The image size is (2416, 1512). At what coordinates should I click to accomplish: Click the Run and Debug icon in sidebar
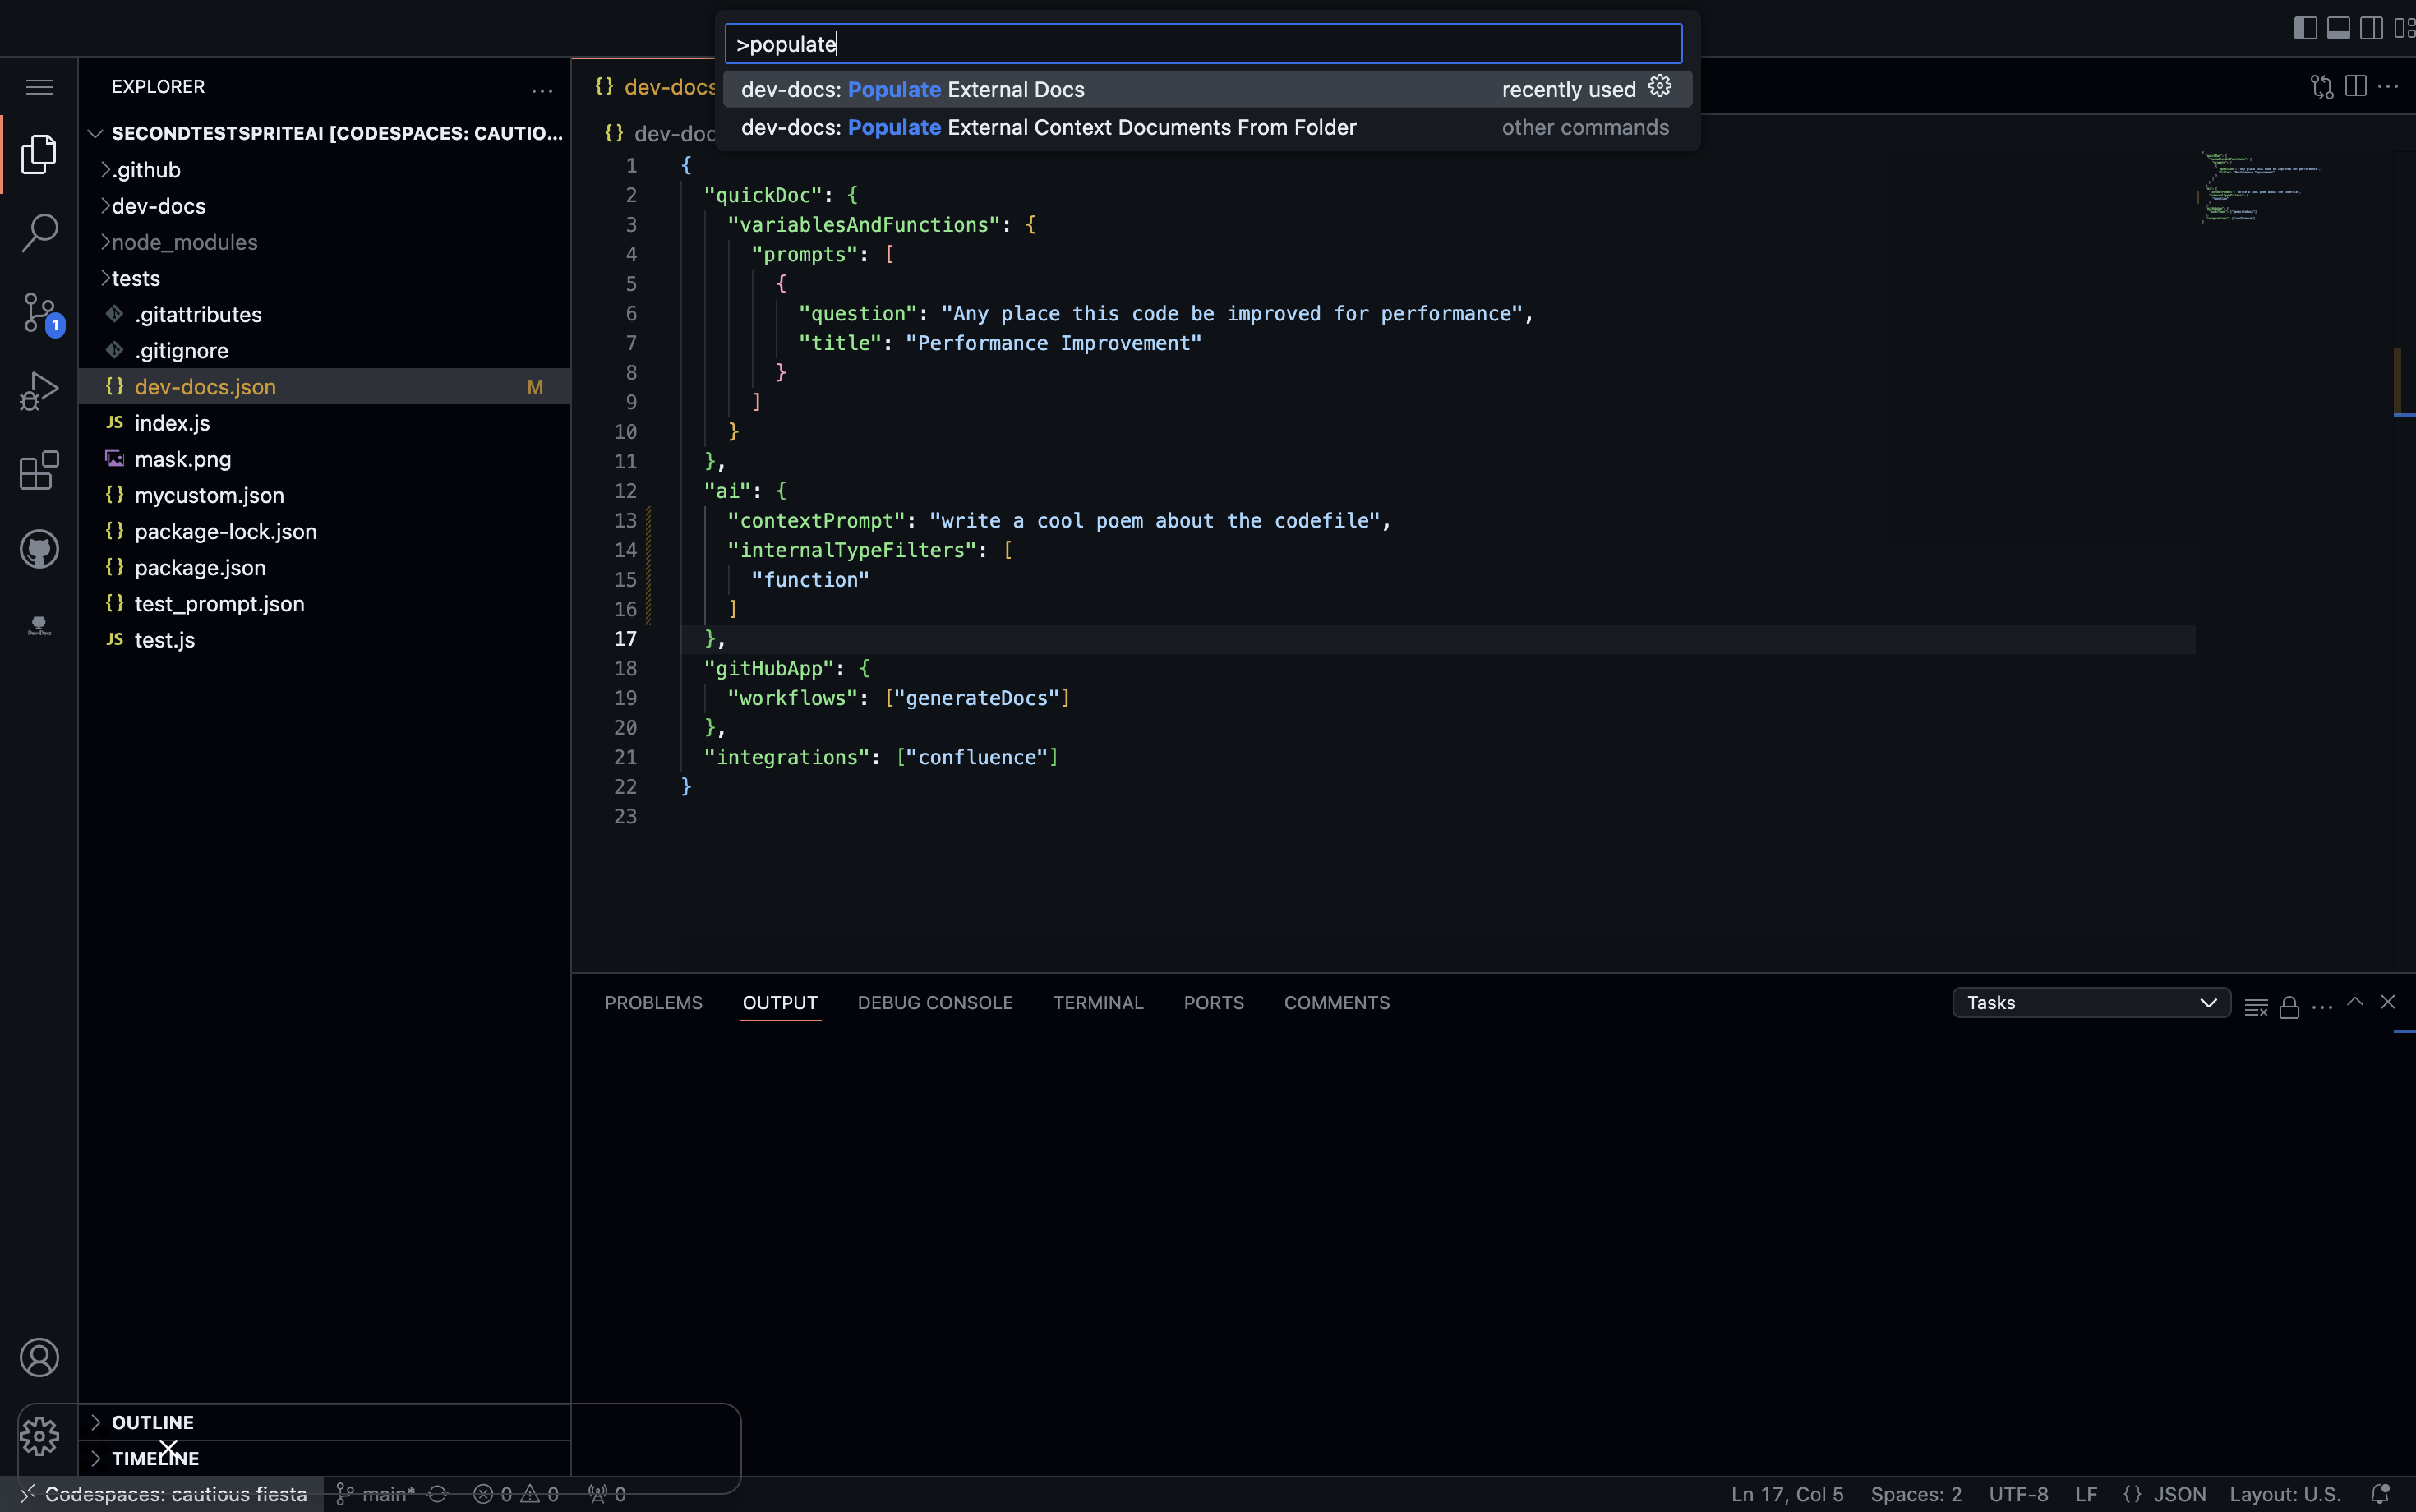(x=39, y=390)
